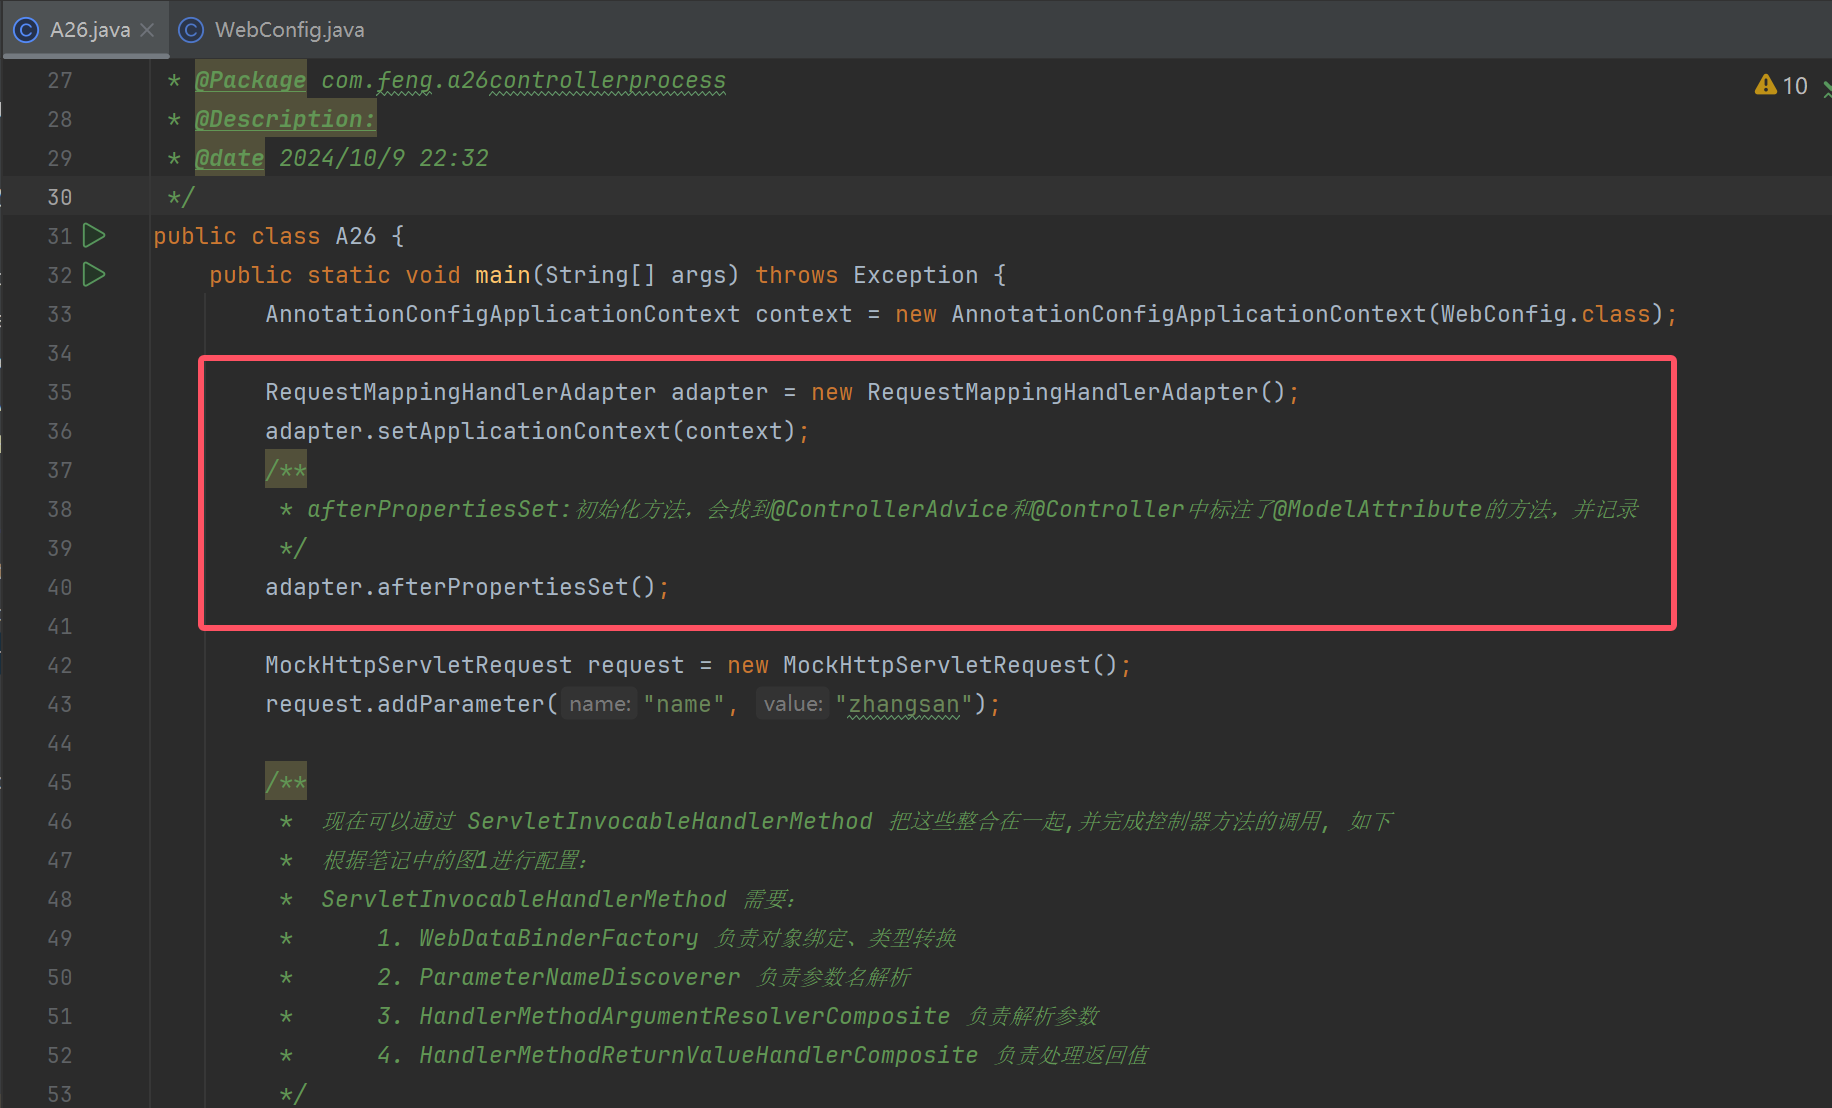Click the "zhangsan" string literal
The height and width of the screenshot is (1108, 1832).
904,704
